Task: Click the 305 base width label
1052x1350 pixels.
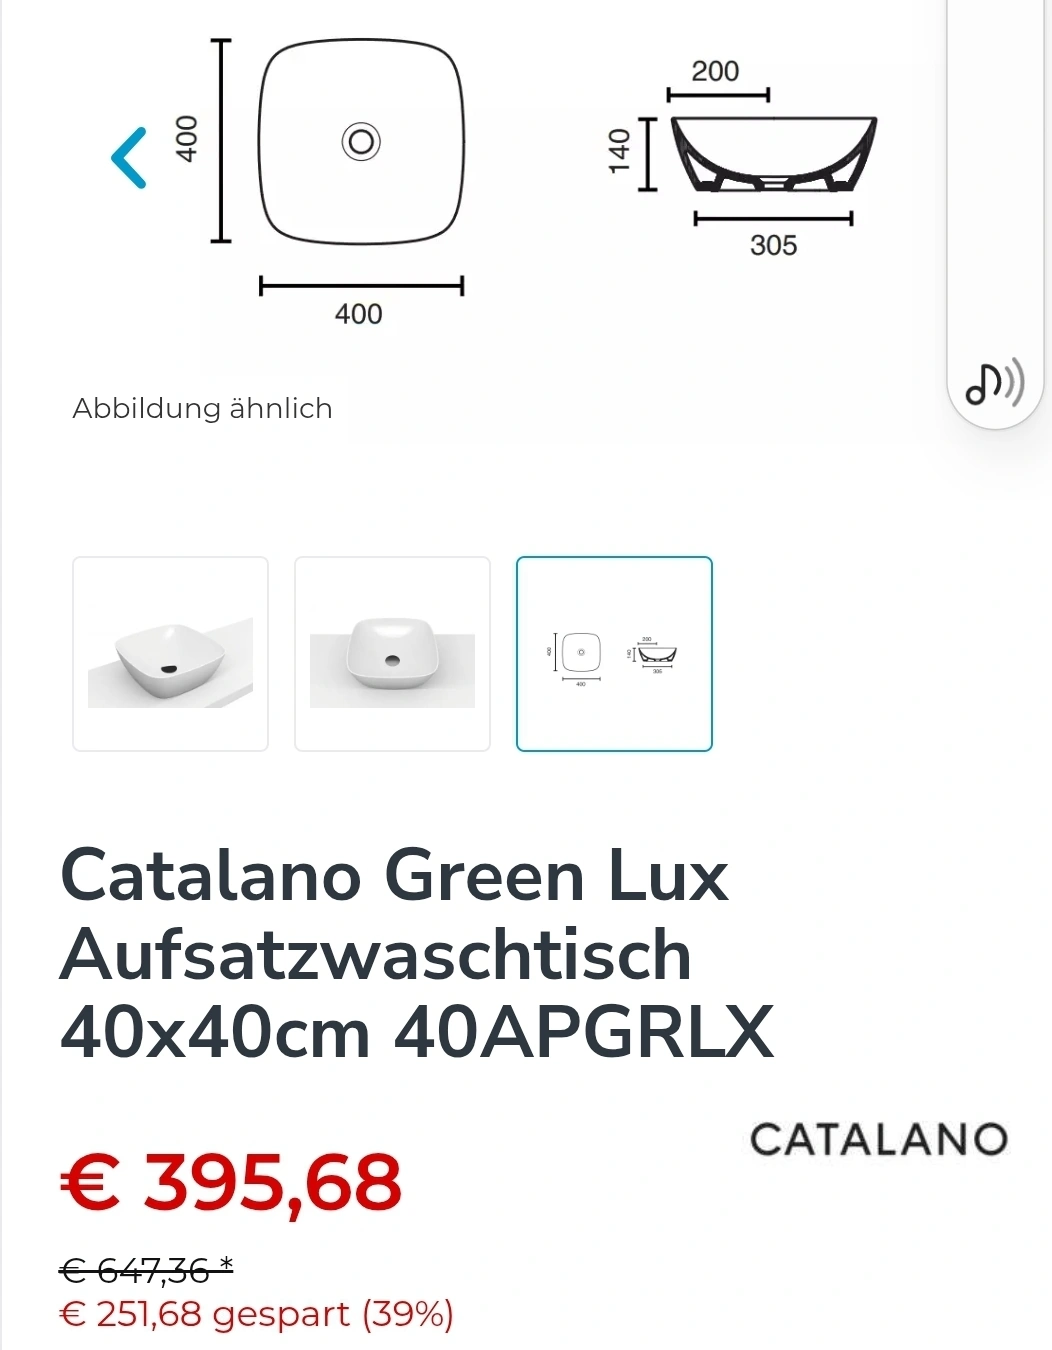Action: [x=773, y=245]
